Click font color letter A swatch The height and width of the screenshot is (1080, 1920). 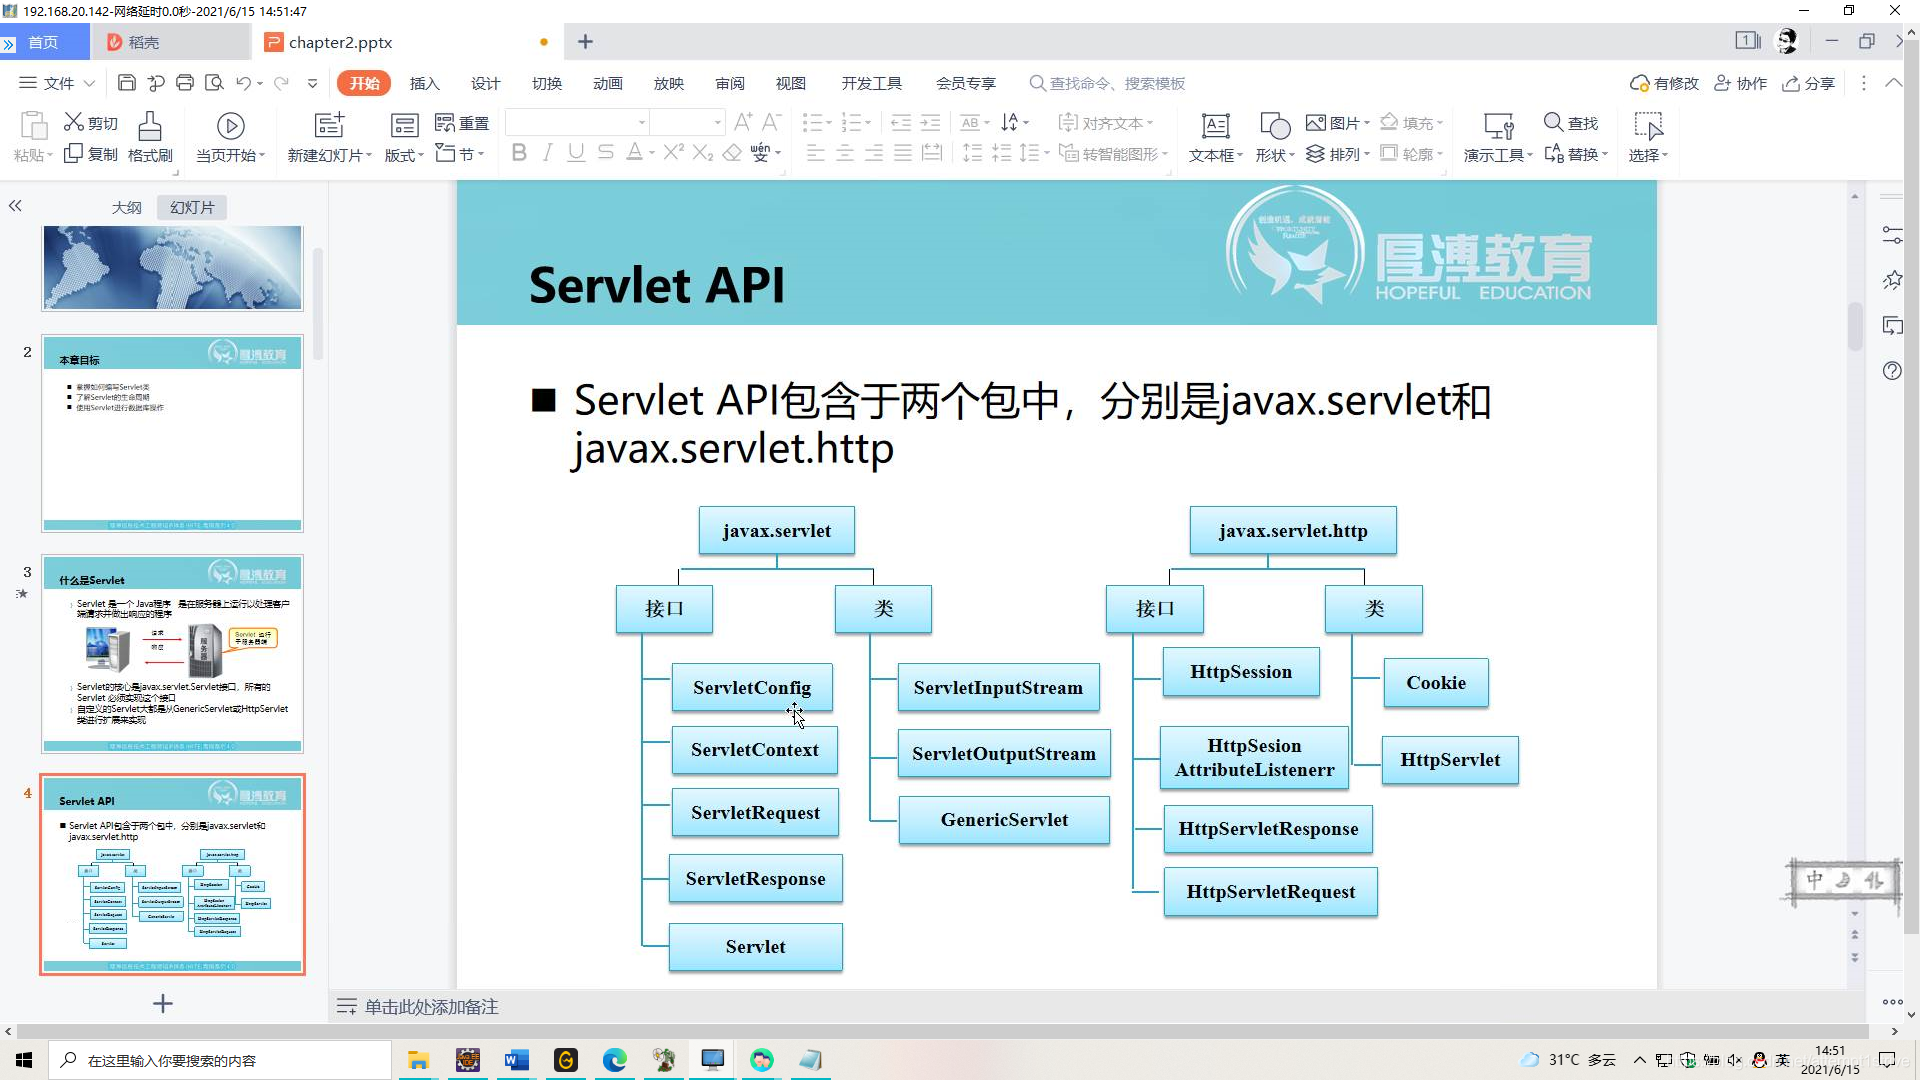pos(634,153)
